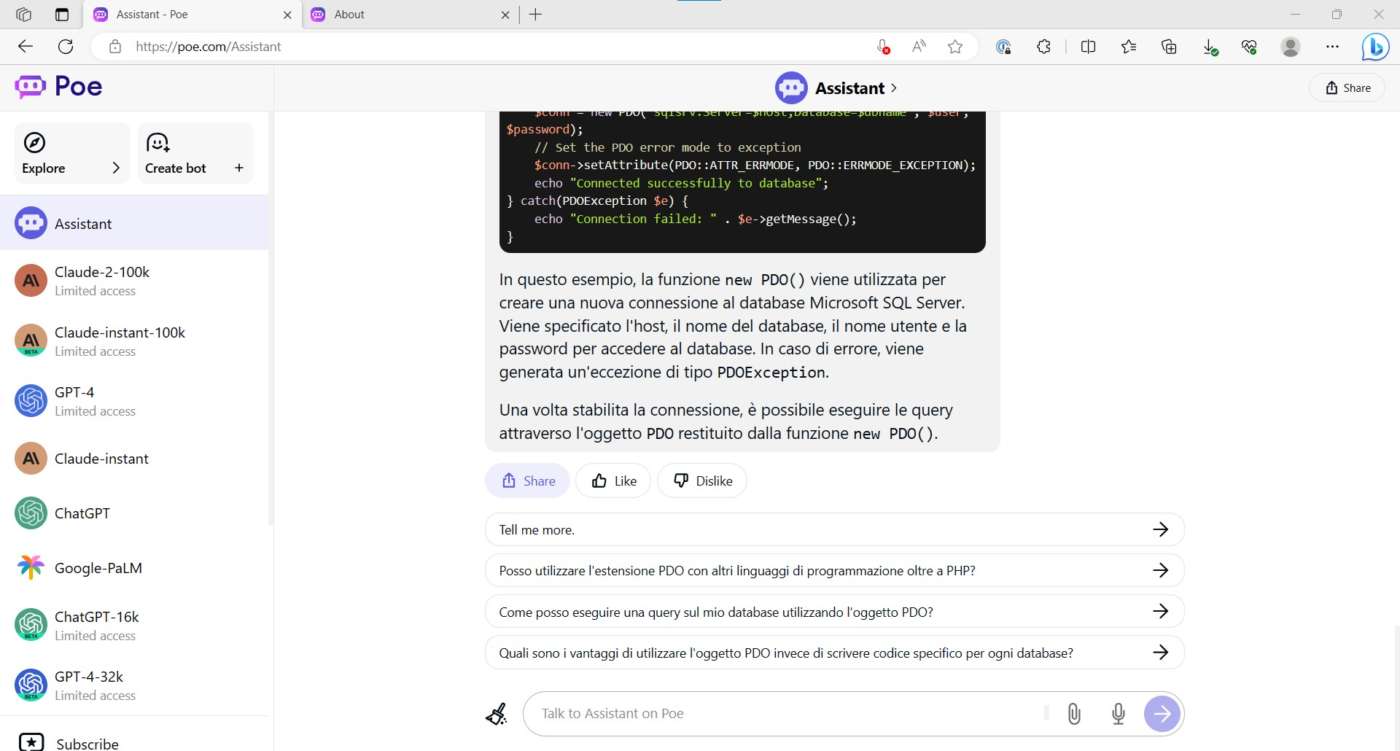Like the Assistant's response
Image resolution: width=1400 pixels, height=751 pixels.
click(x=613, y=481)
